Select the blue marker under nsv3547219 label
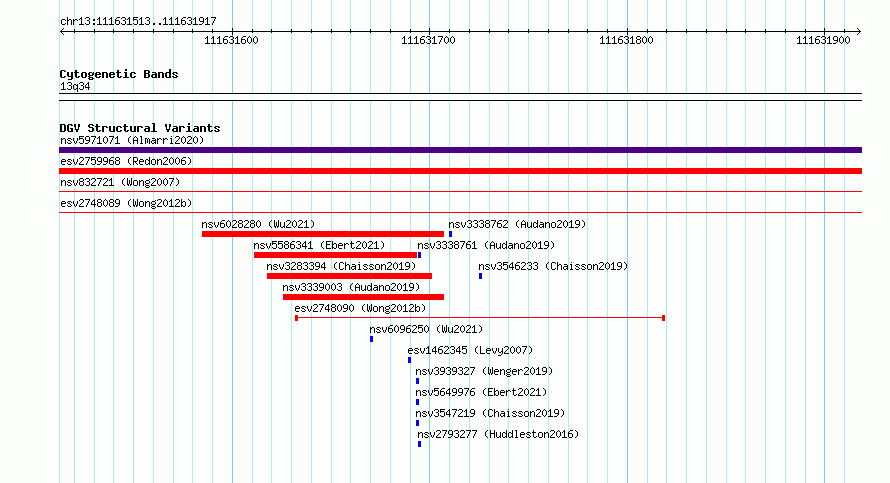 [417, 423]
